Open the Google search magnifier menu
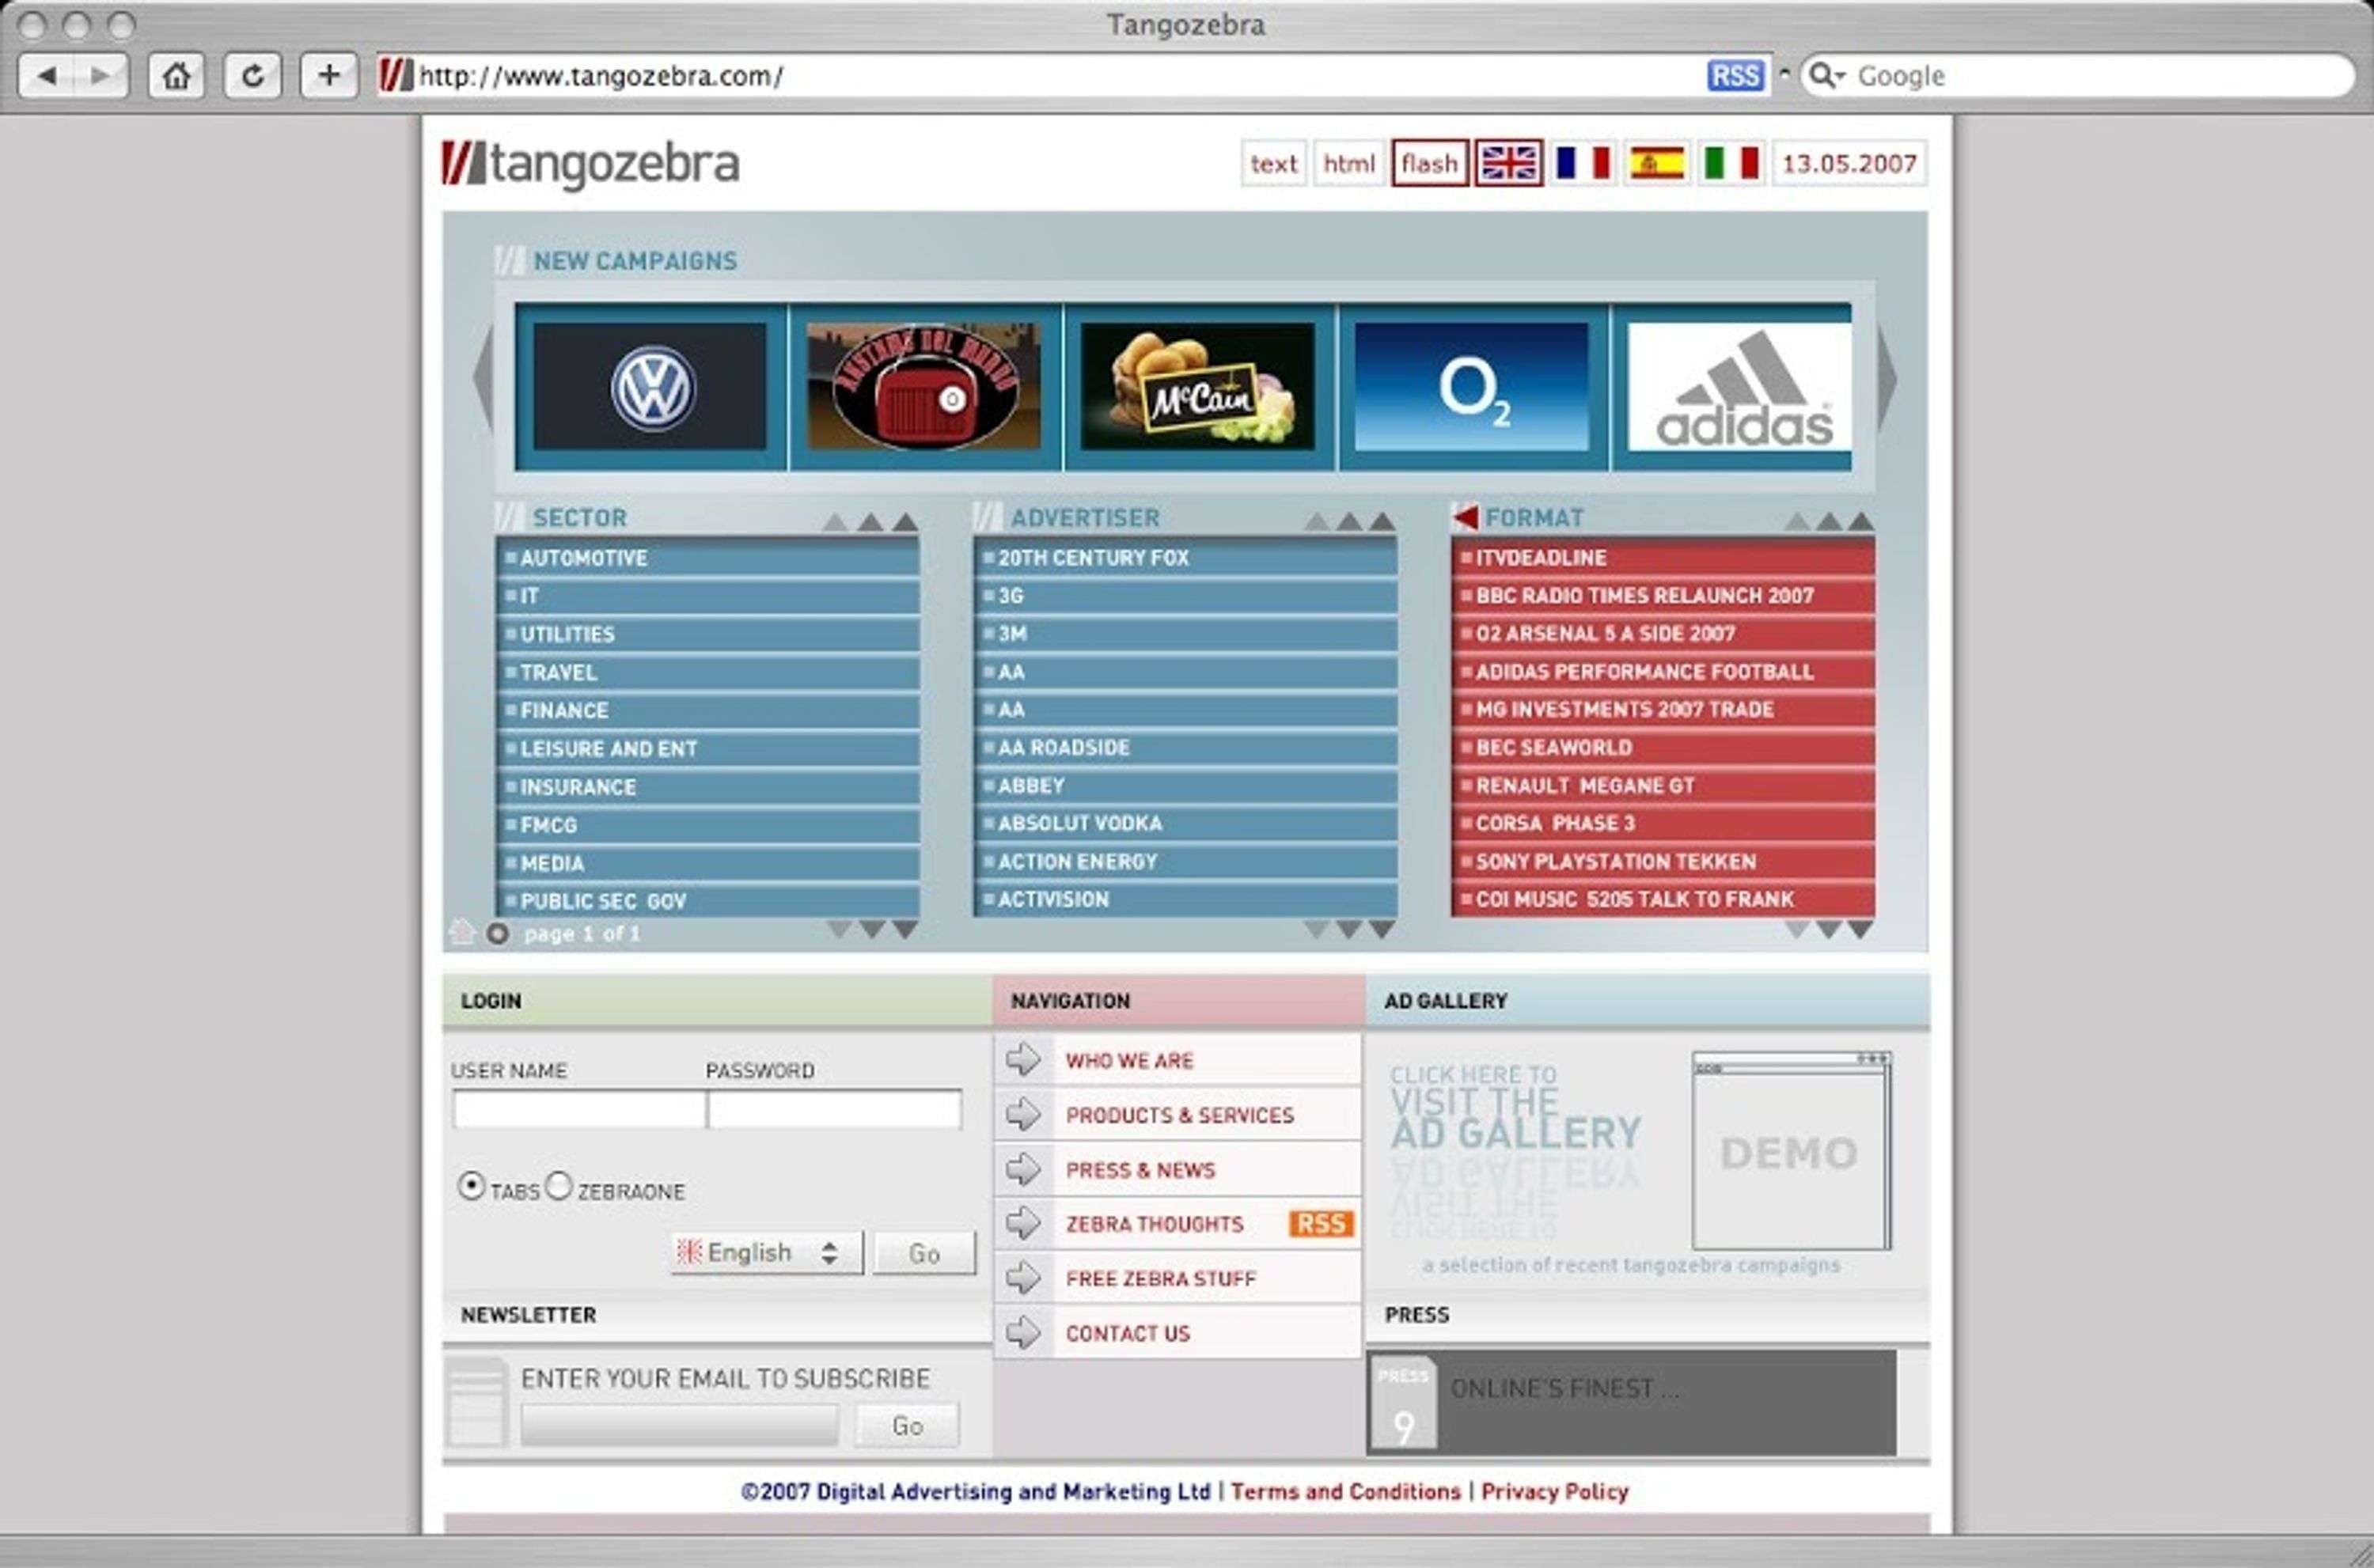This screenshot has height=1568, width=2374. 1827,76
